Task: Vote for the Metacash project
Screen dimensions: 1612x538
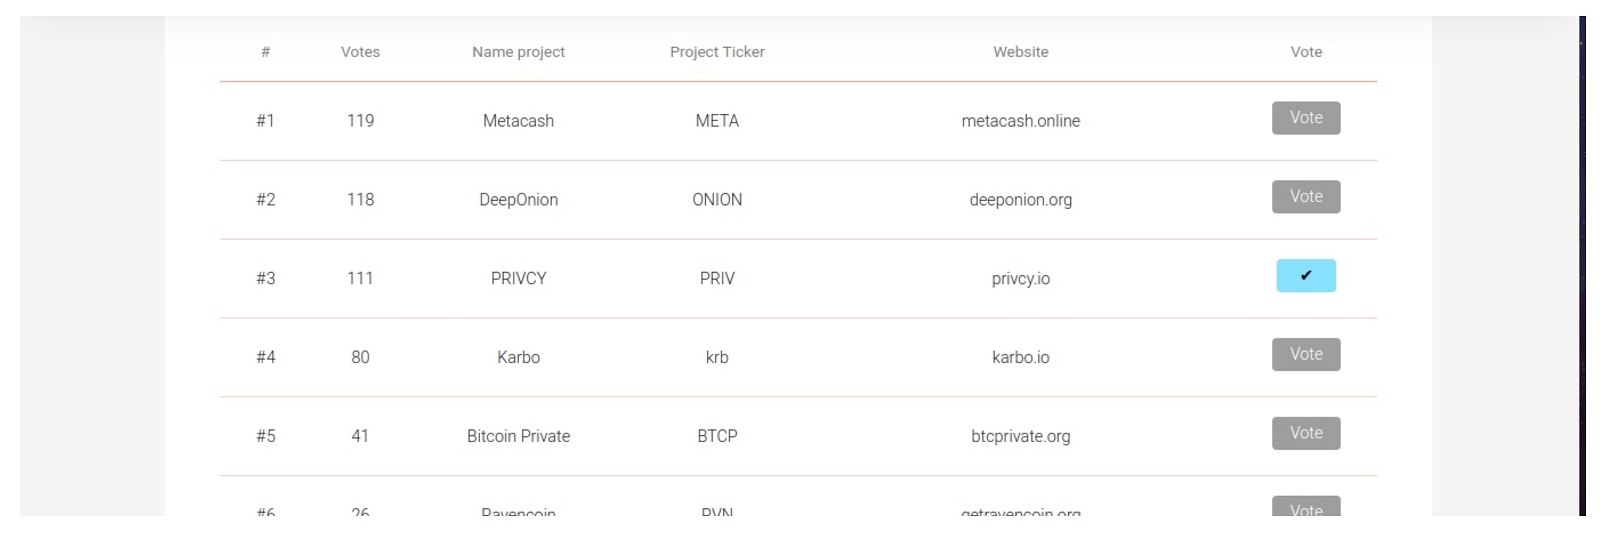Action: (x=1306, y=118)
